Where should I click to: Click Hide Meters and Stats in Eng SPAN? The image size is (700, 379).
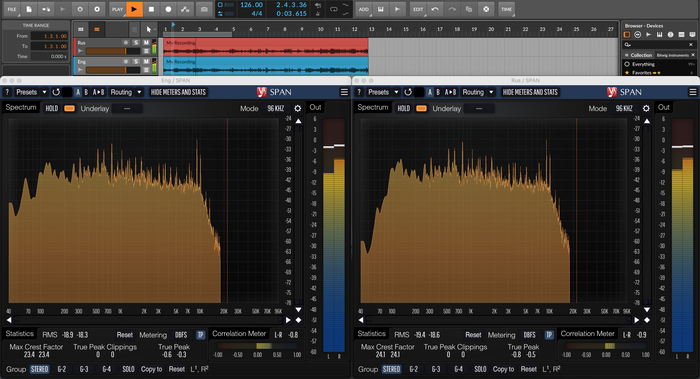178,92
